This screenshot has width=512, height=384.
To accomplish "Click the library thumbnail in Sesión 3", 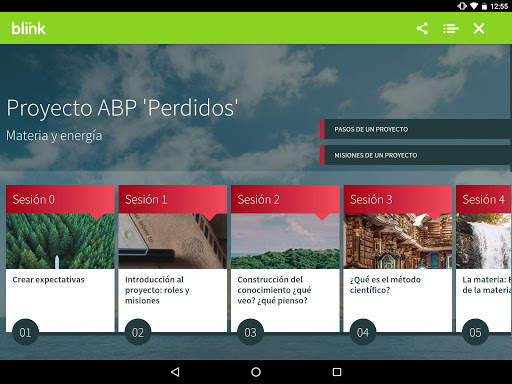I will [x=398, y=241].
